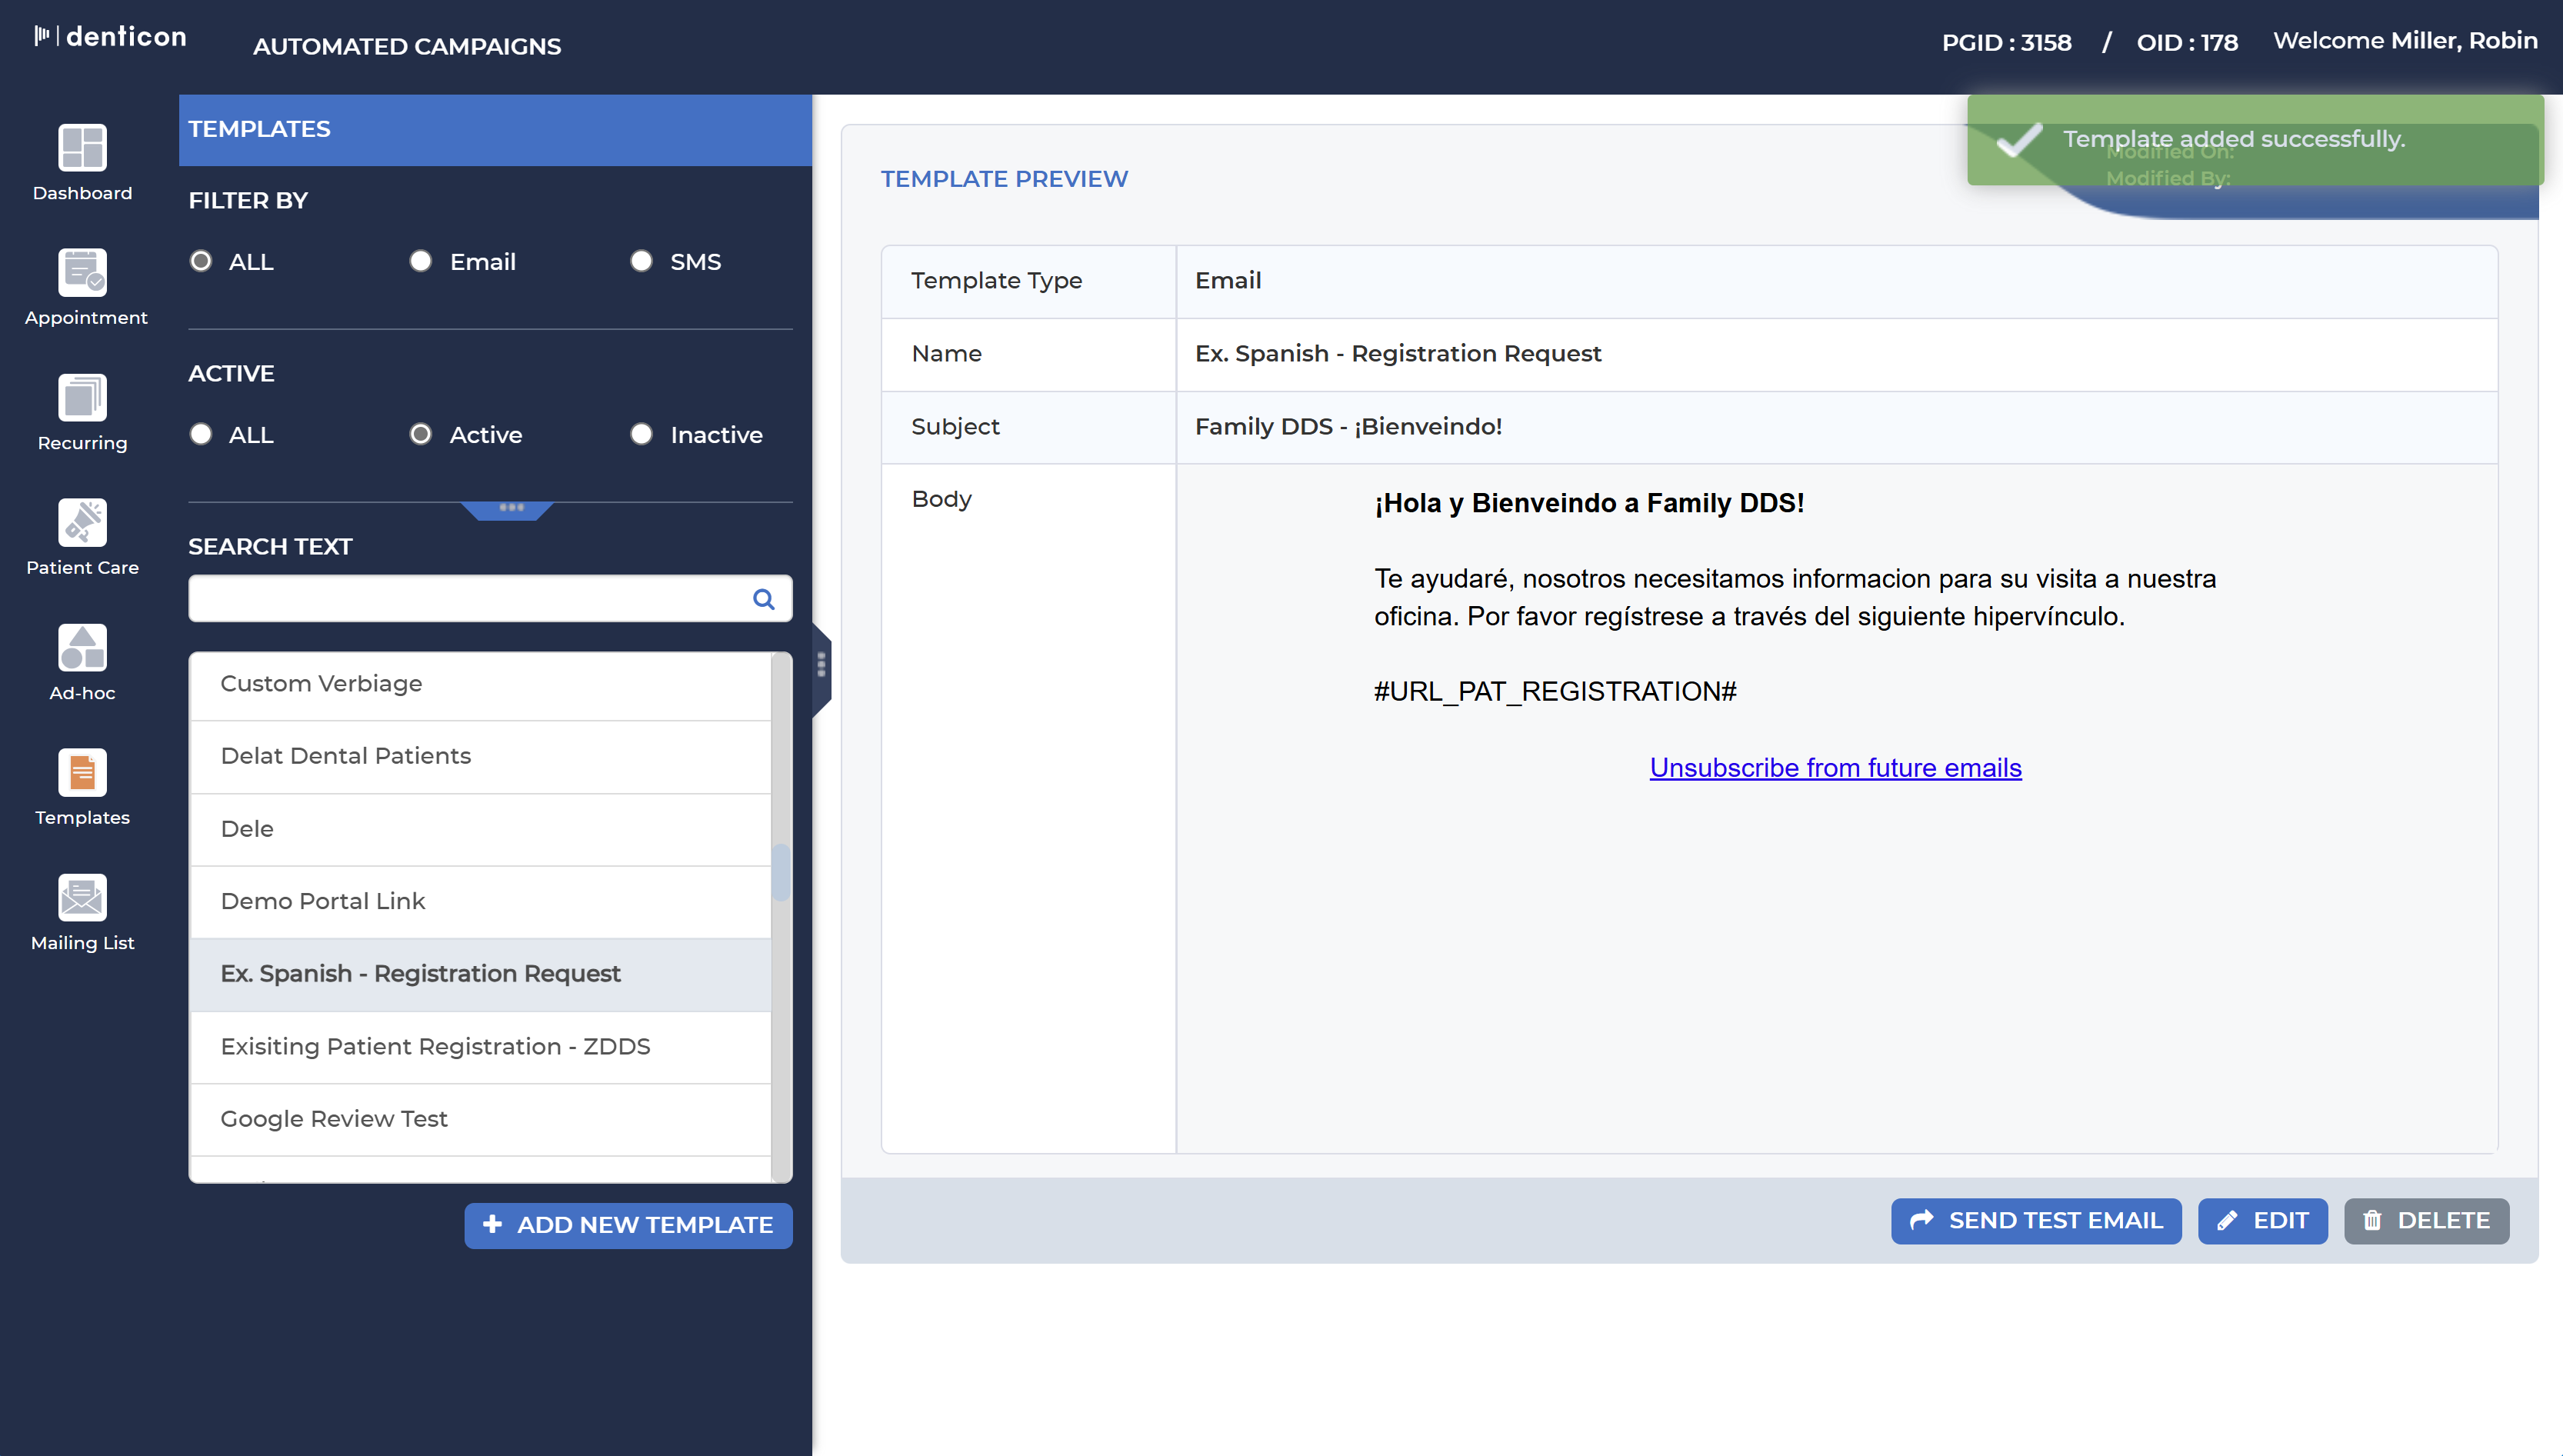The image size is (2563, 1456).
Task: Select Ex. Spanish - Registration Request template
Action: coord(481,975)
